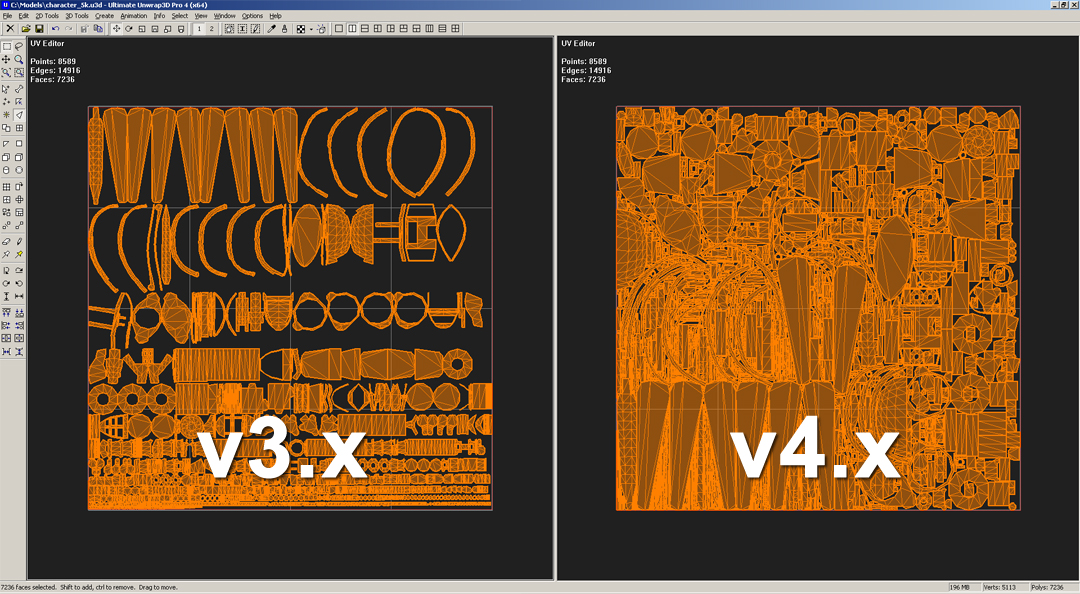Select the rectangle selection tool
The width and height of the screenshot is (1080, 594).
click(6, 47)
